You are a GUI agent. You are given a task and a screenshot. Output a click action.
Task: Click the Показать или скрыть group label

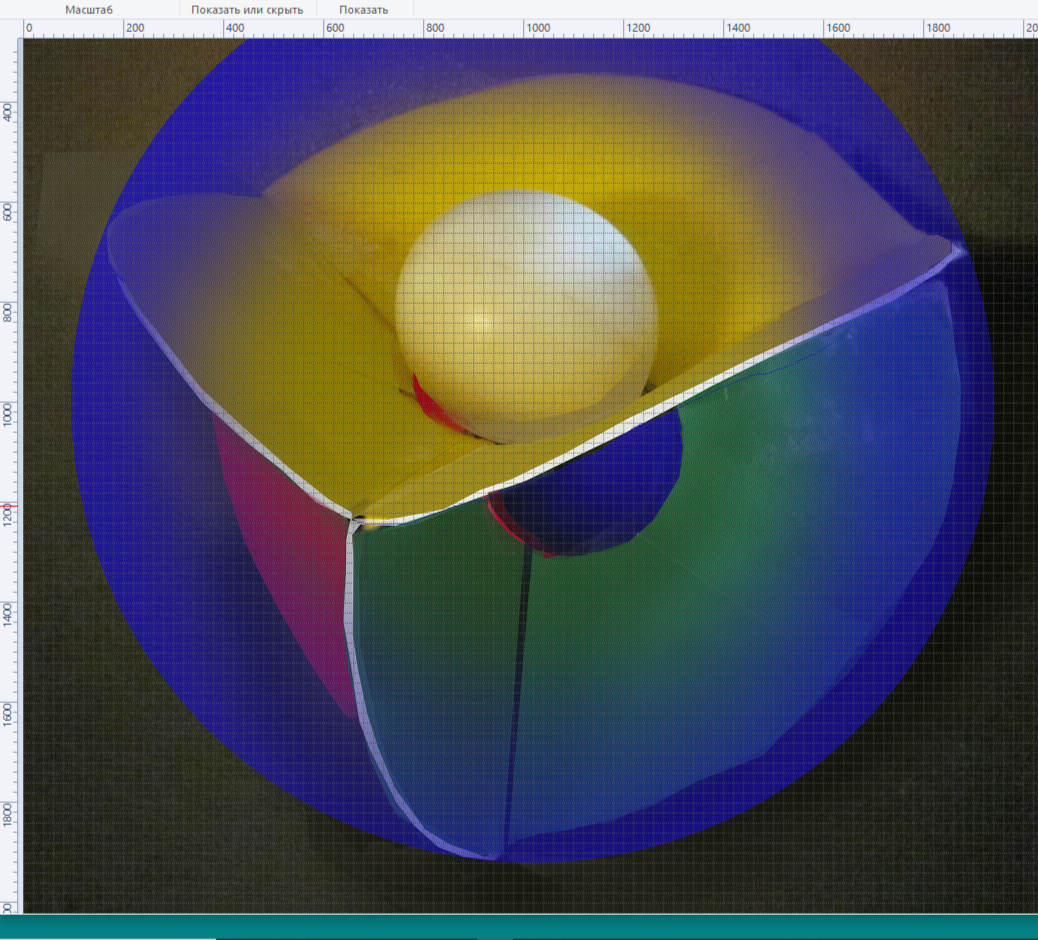point(247,10)
